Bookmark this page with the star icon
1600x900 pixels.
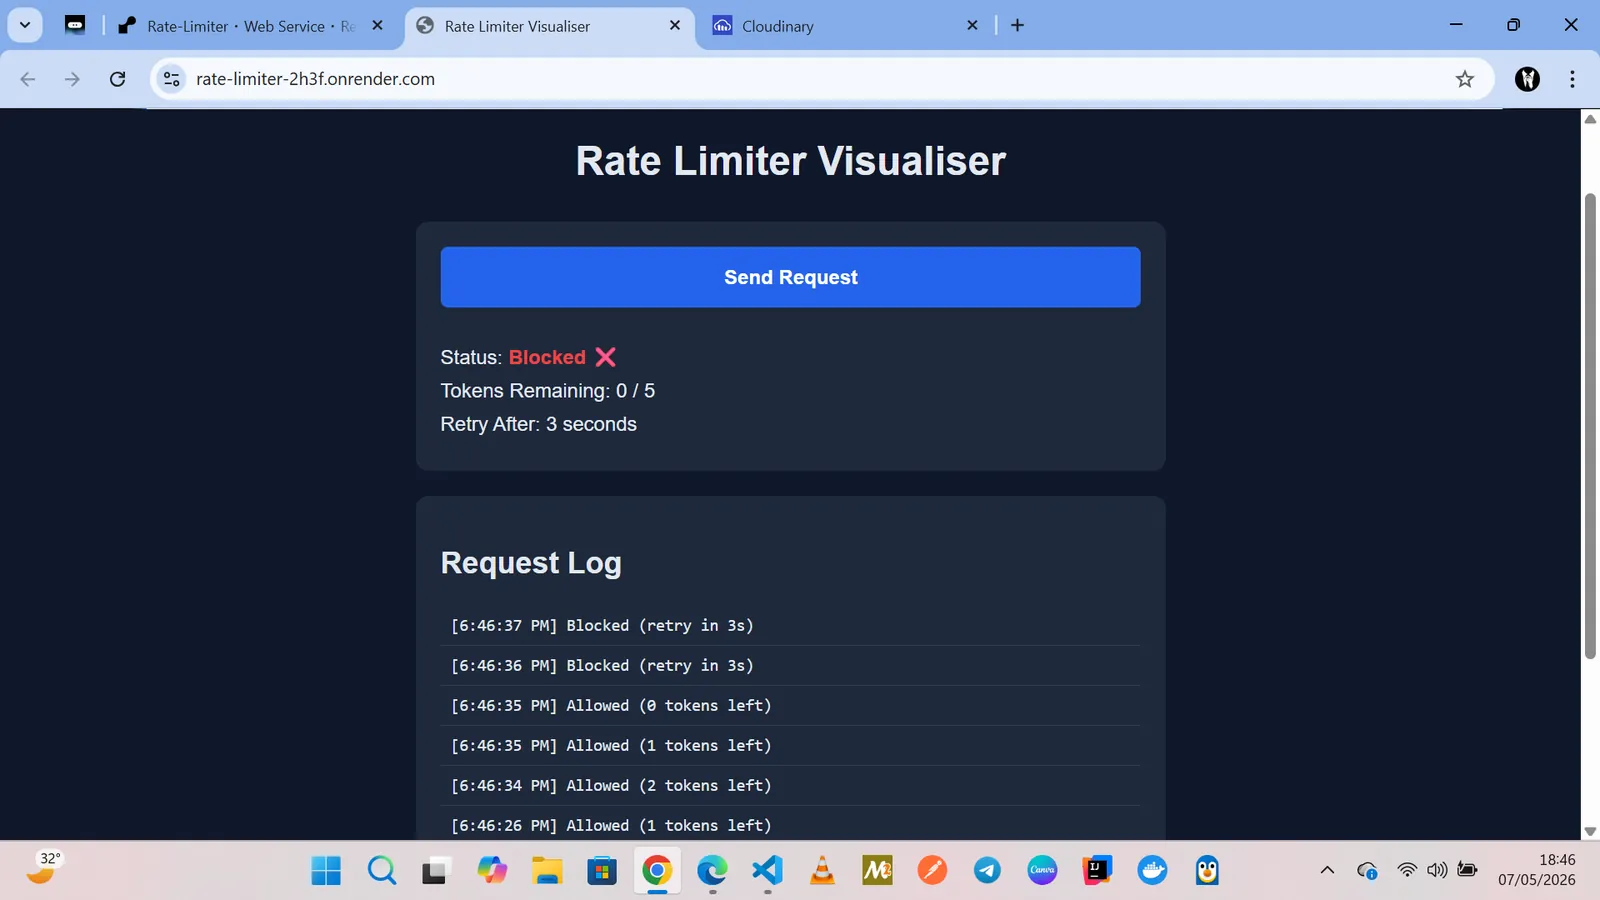click(1465, 79)
